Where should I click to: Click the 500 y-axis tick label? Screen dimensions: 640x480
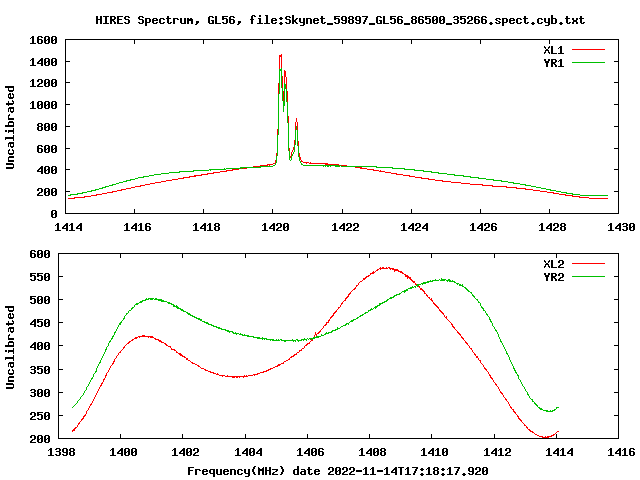point(40,300)
